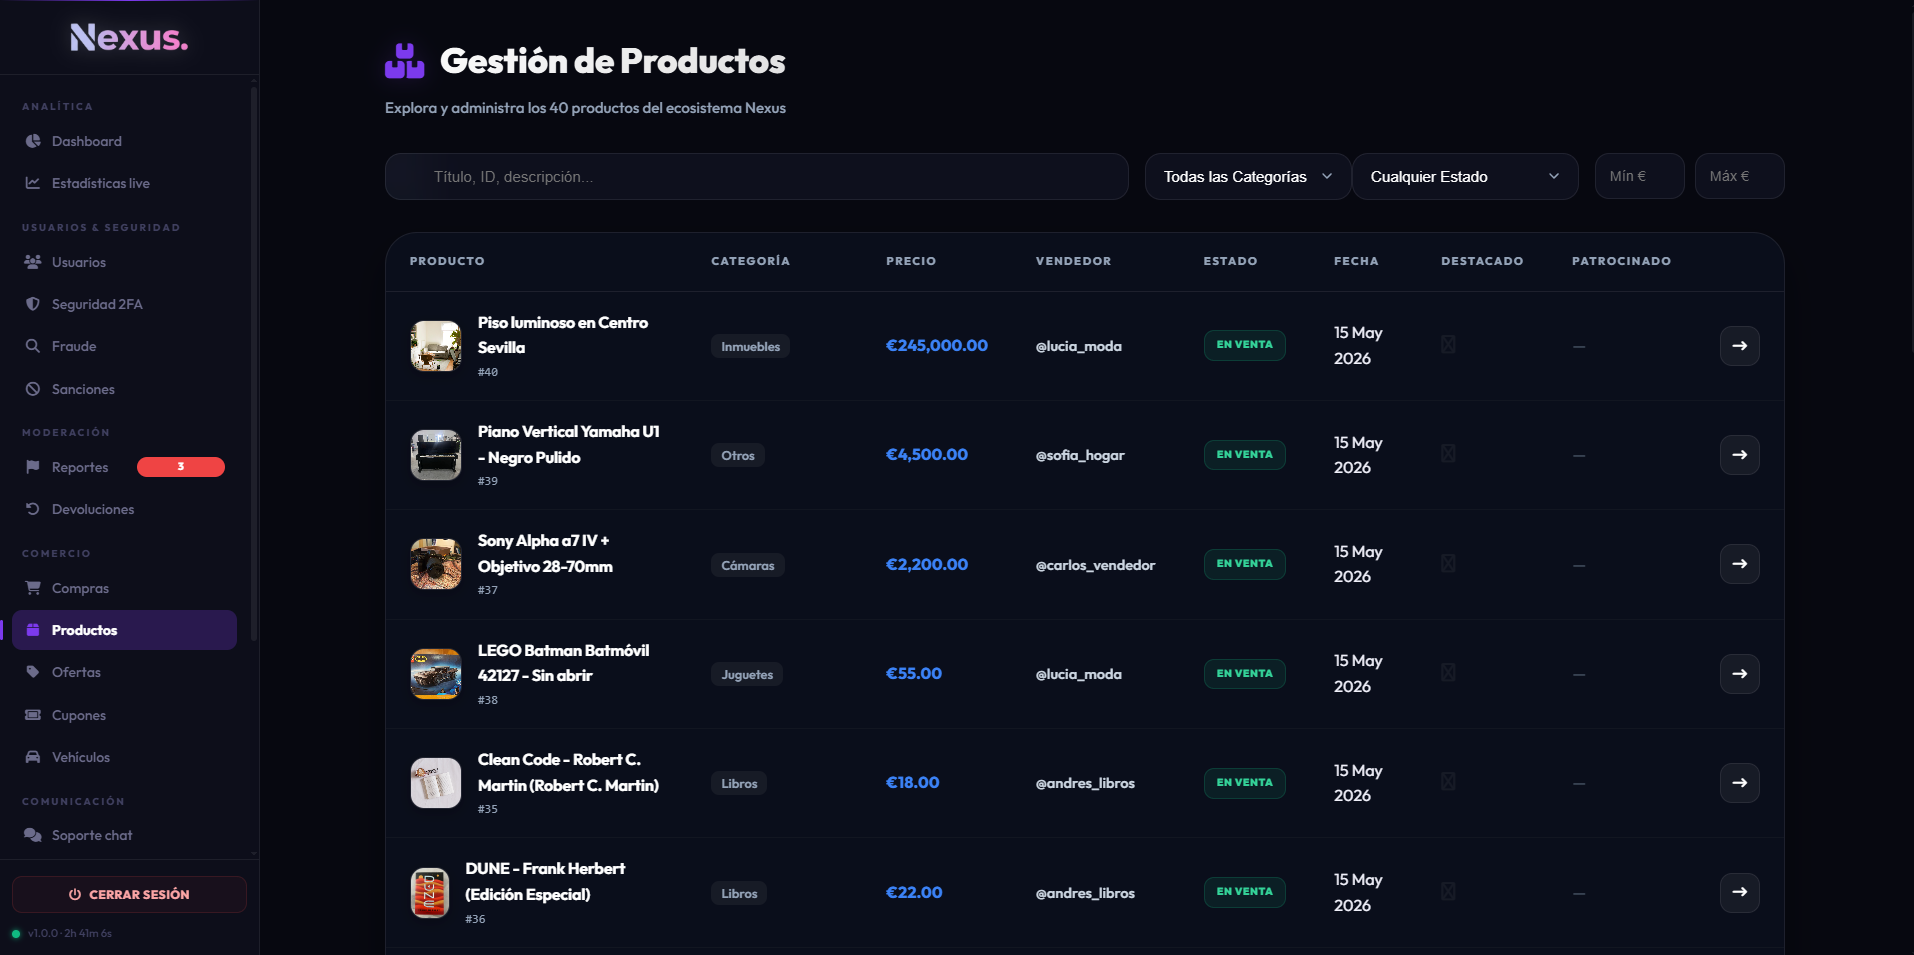Image resolution: width=1914 pixels, height=955 pixels.
Task: Click the PRECIO column header
Action: tap(911, 261)
